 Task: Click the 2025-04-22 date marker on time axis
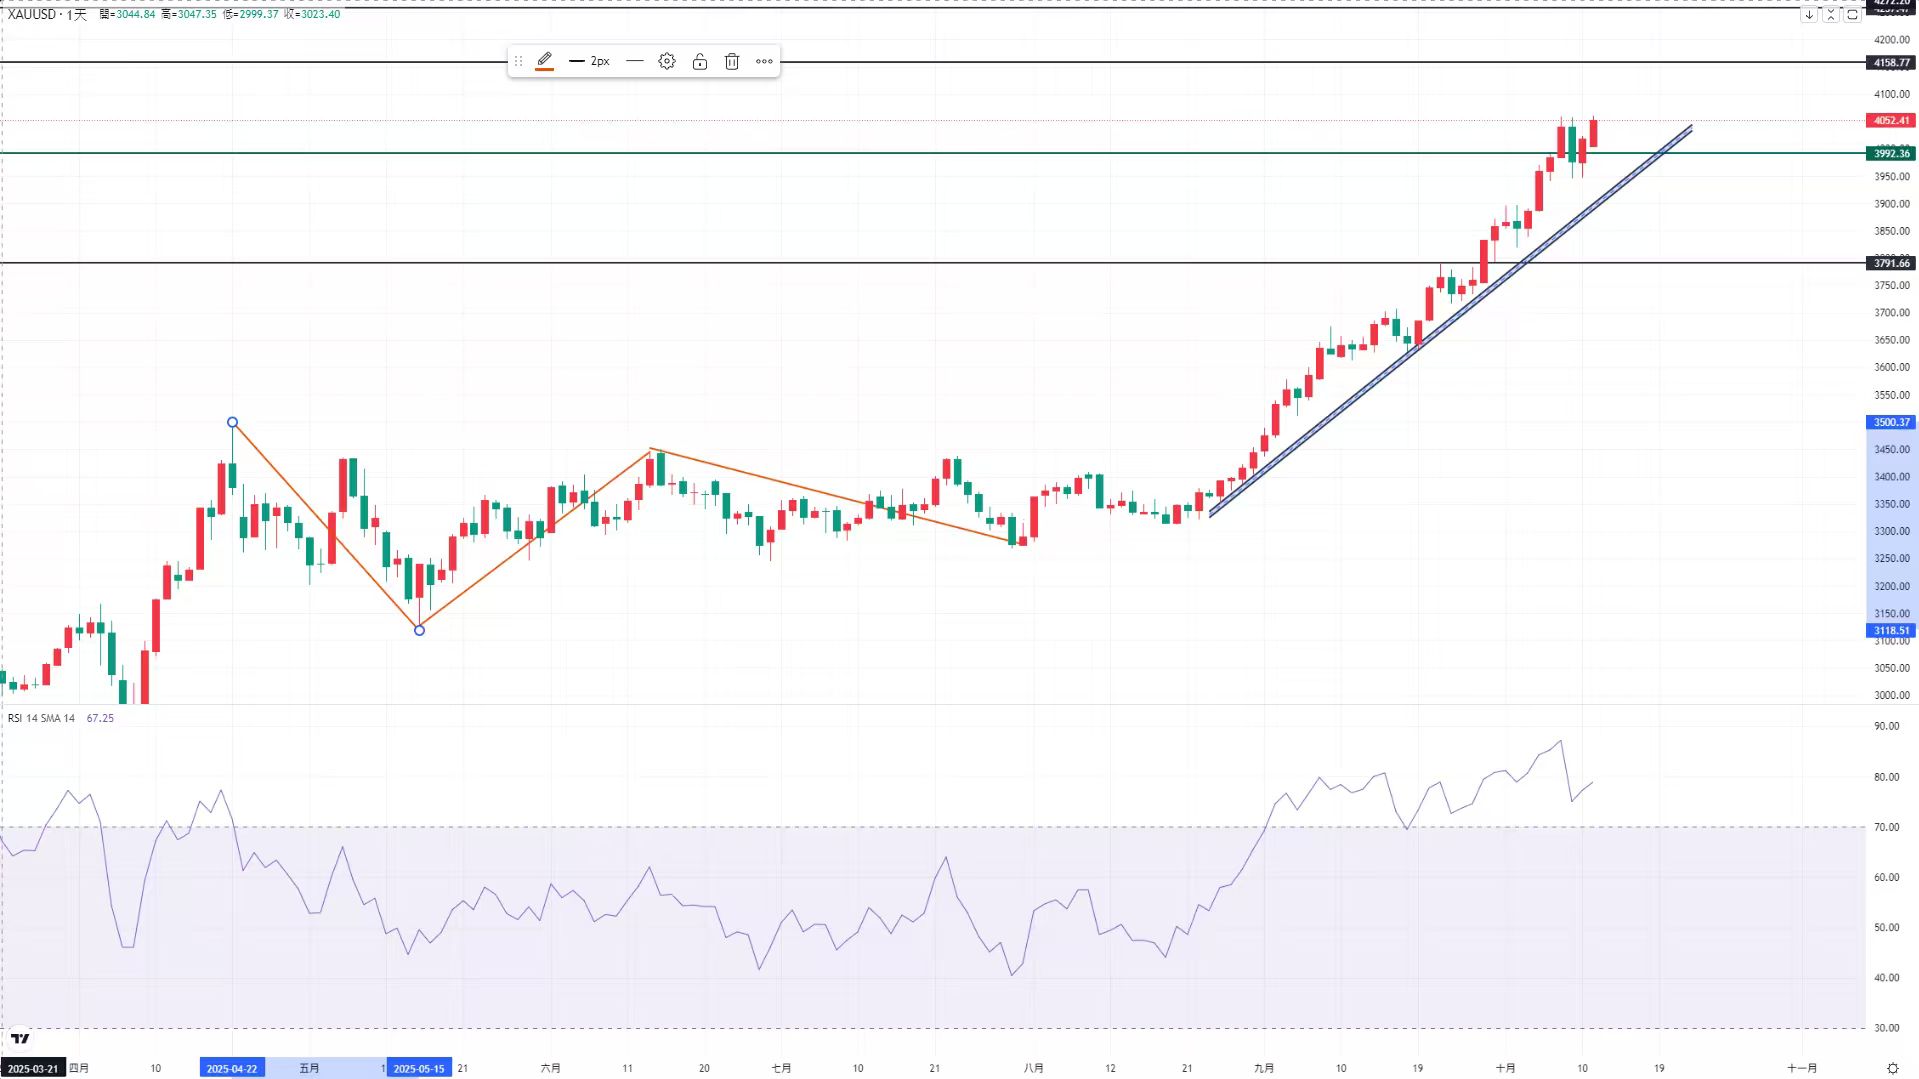(232, 1068)
